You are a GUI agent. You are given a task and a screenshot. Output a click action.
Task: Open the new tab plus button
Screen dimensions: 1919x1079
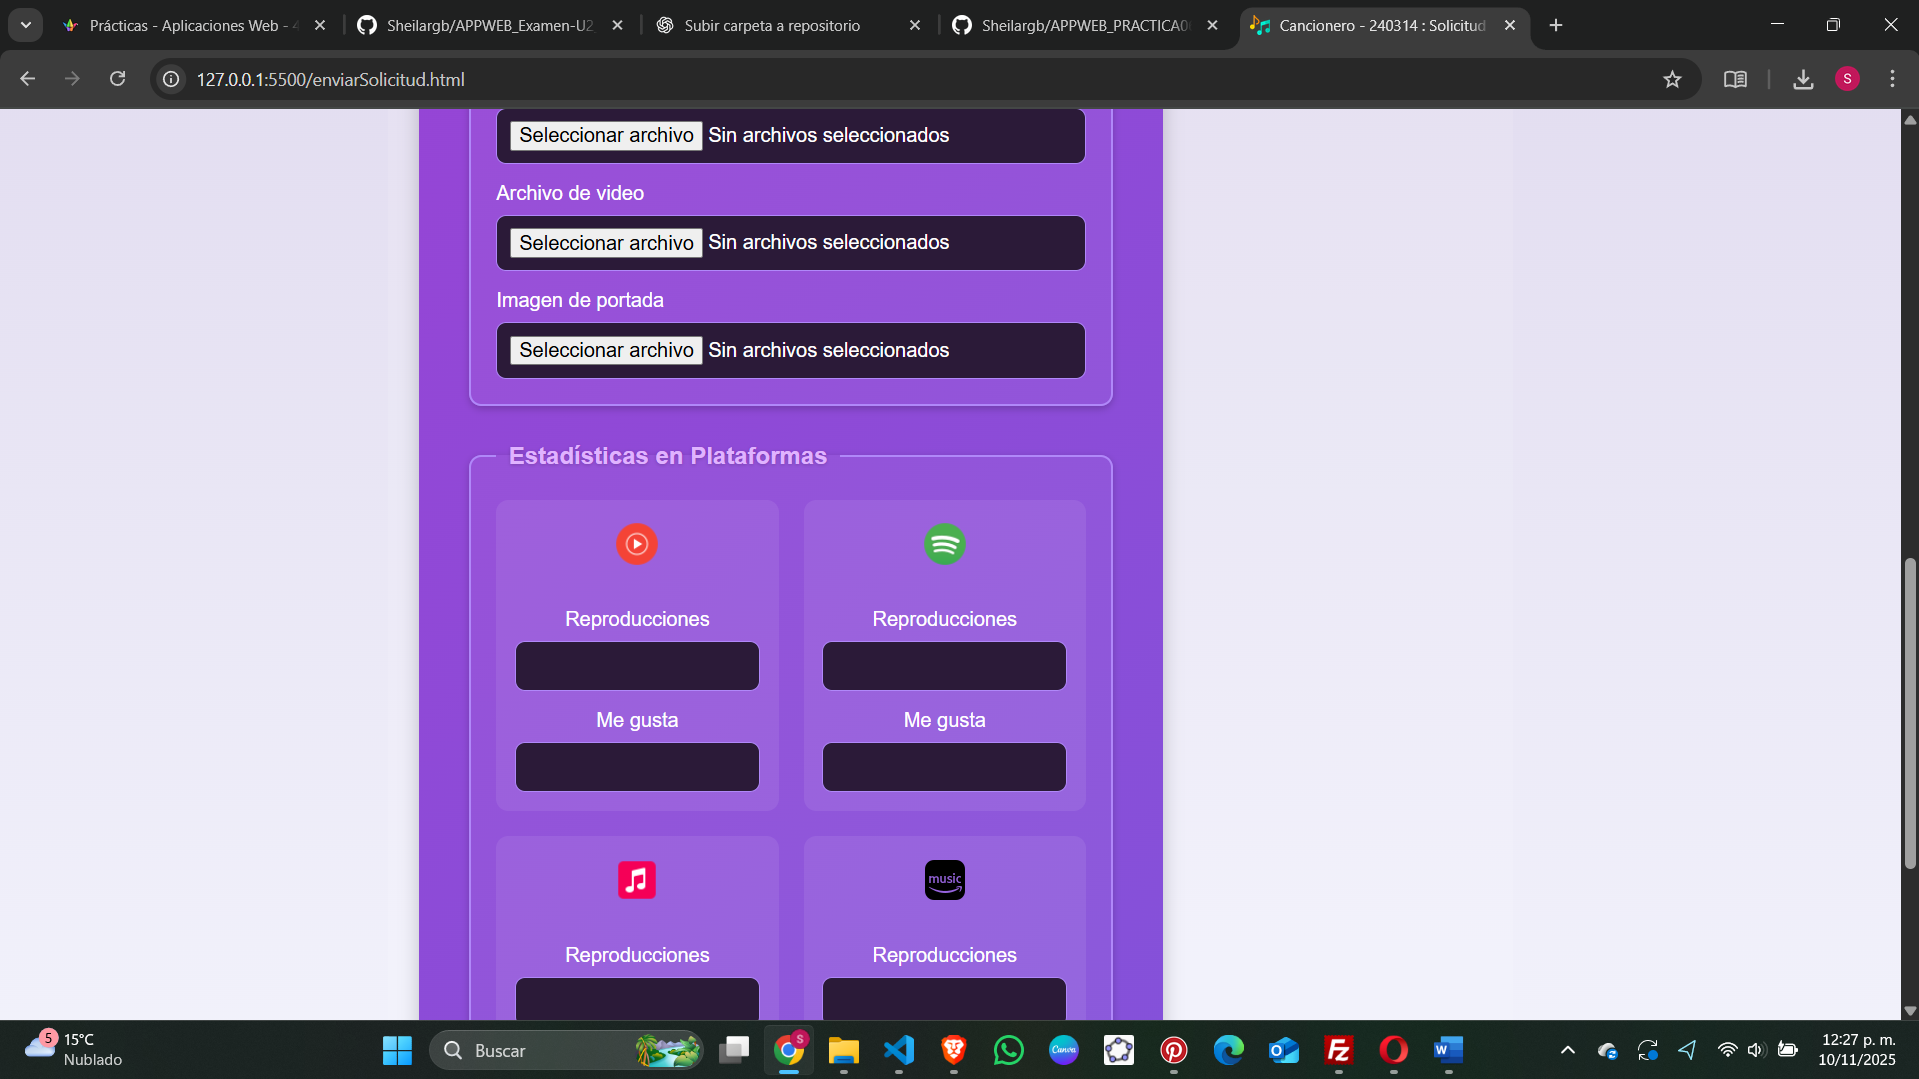coord(1556,25)
